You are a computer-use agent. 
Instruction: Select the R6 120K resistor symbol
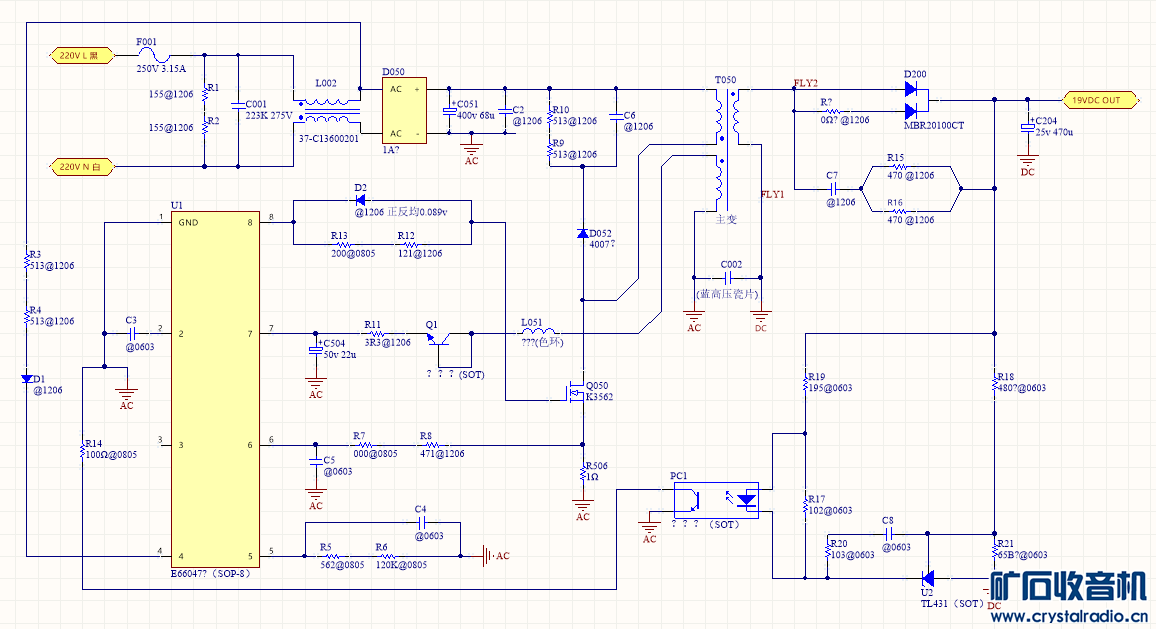(x=388, y=556)
